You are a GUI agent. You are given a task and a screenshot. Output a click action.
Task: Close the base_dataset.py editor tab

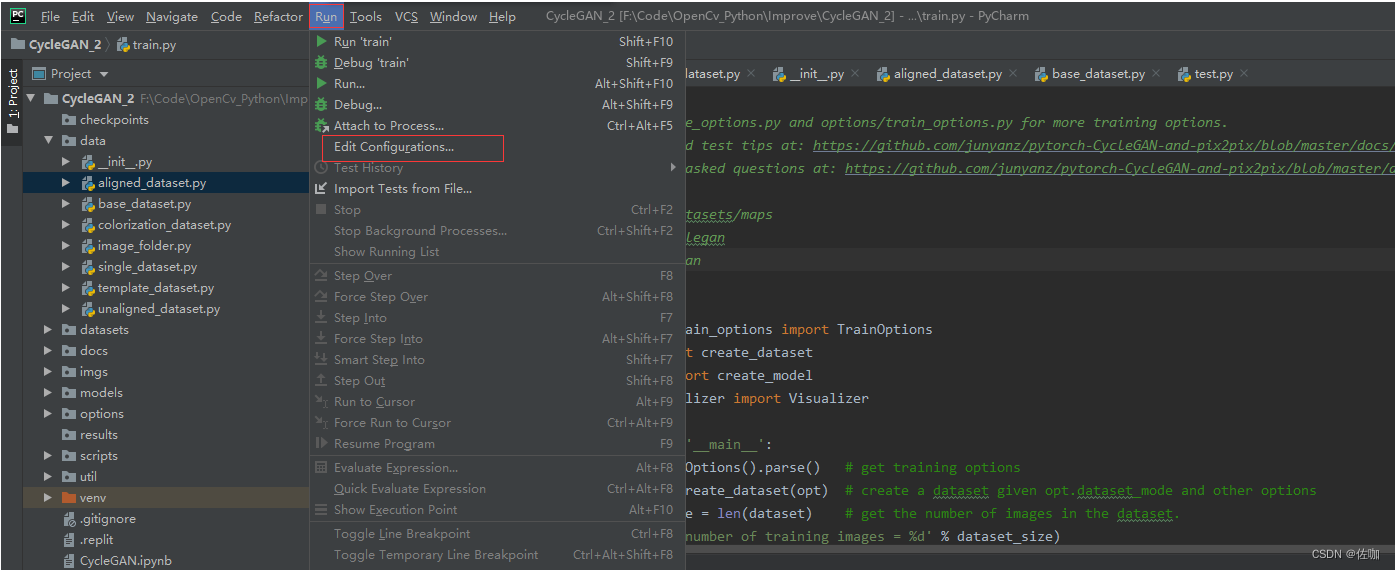tap(1156, 74)
